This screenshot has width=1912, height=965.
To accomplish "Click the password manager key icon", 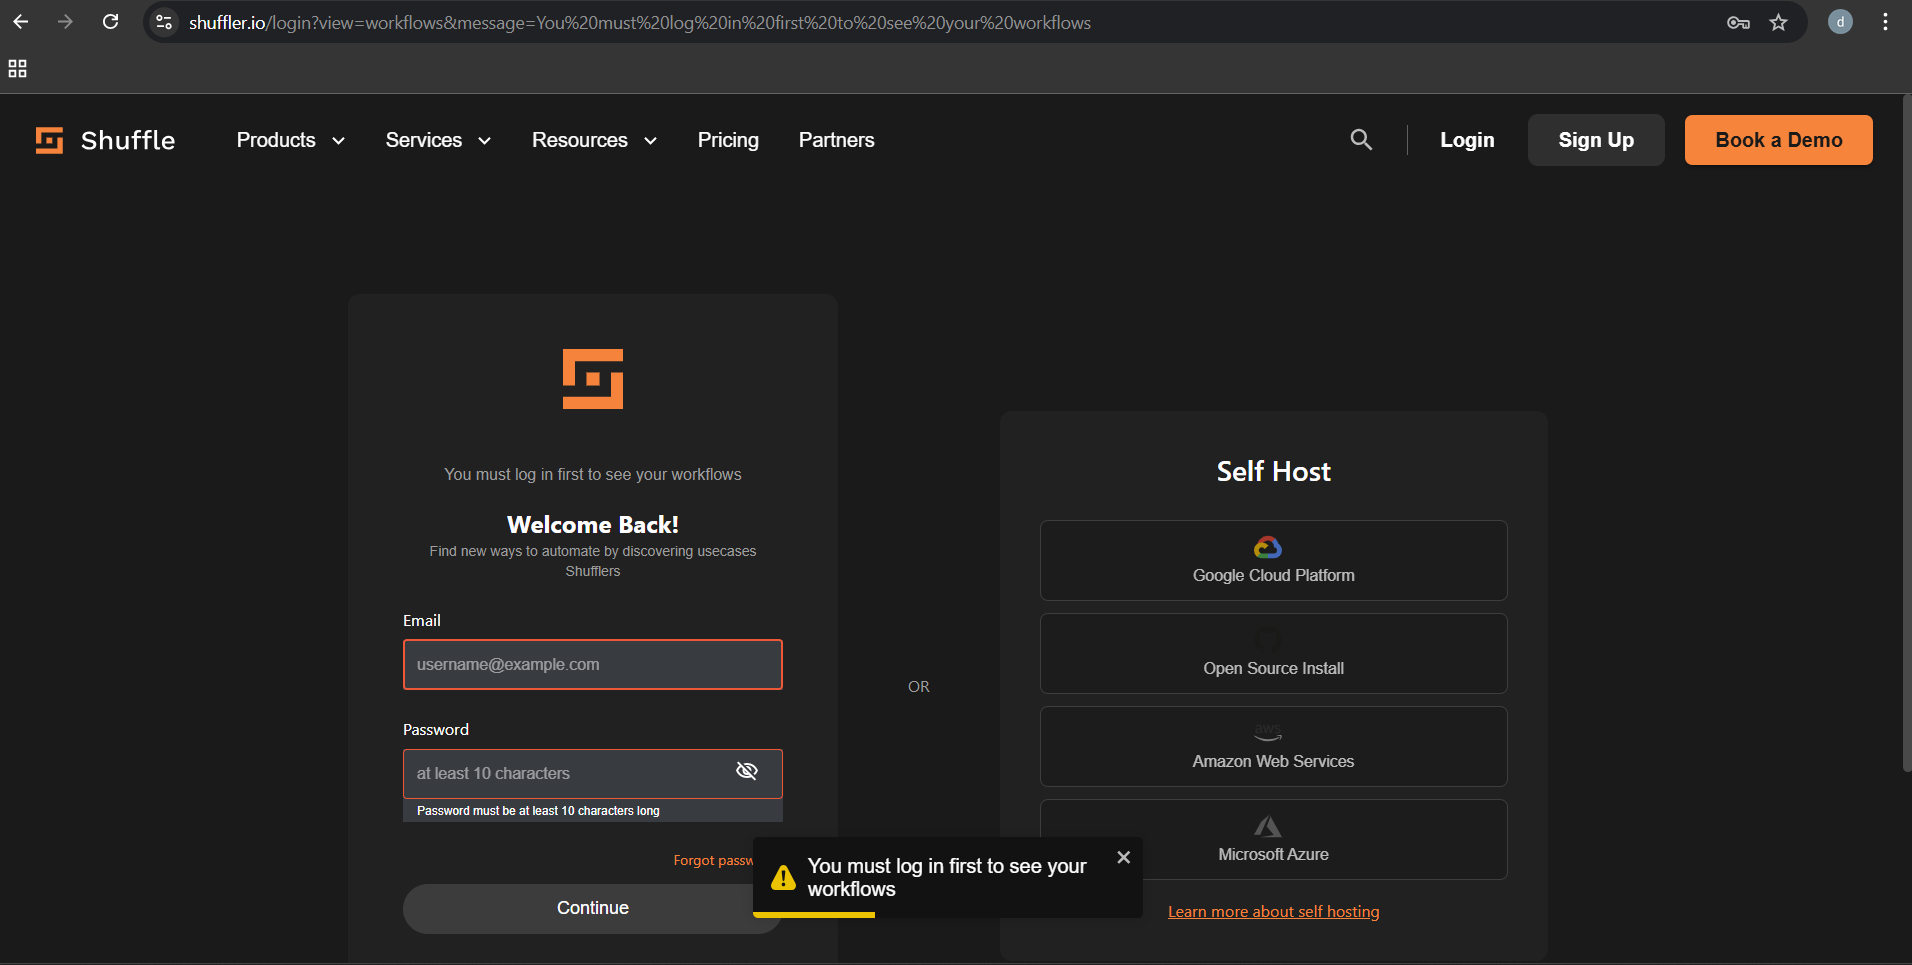I will coord(1739,21).
